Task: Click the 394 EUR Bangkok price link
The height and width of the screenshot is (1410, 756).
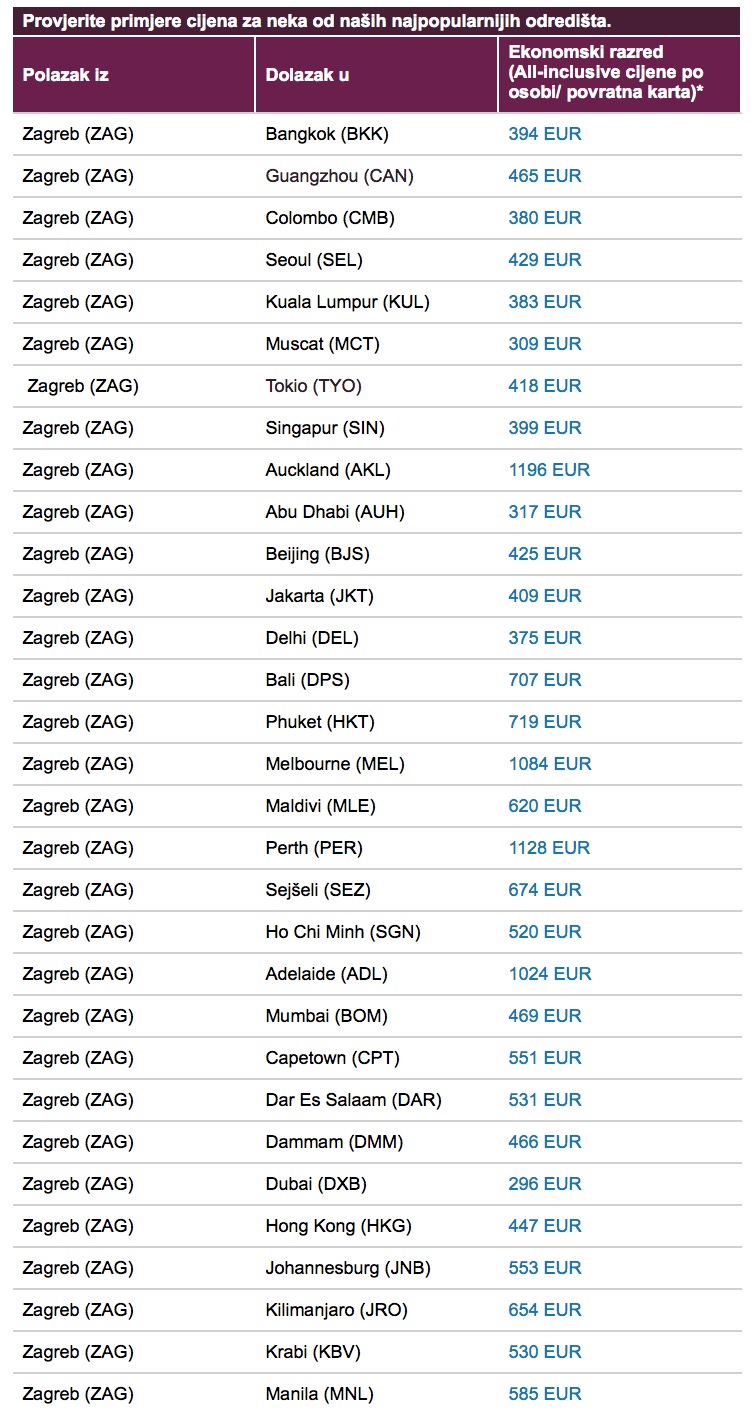Action: [x=544, y=134]
